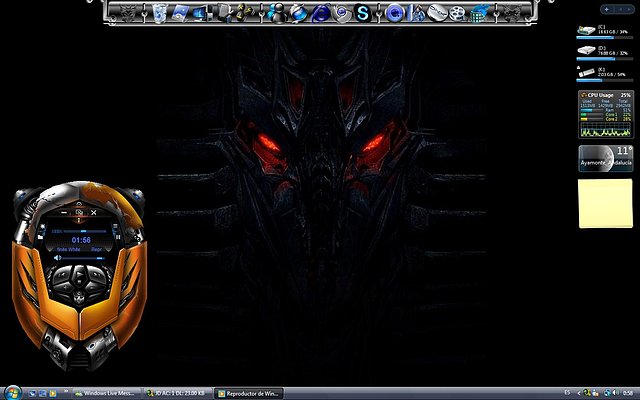640x400 pixels.
Task: Open the blue shopping basket dock icon
Action: (x=479, y=13)
